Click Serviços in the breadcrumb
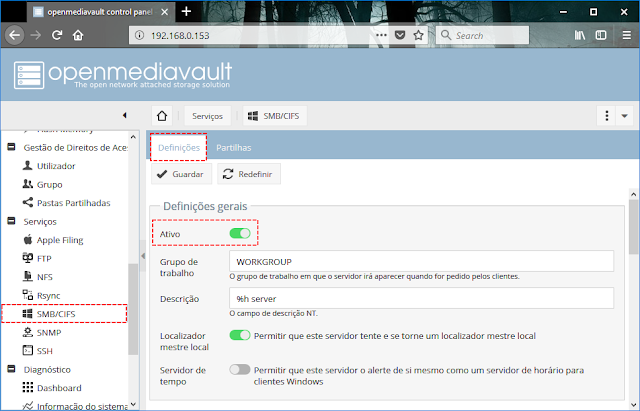This screenshot has height=411, width=640. tap(207, 116)
